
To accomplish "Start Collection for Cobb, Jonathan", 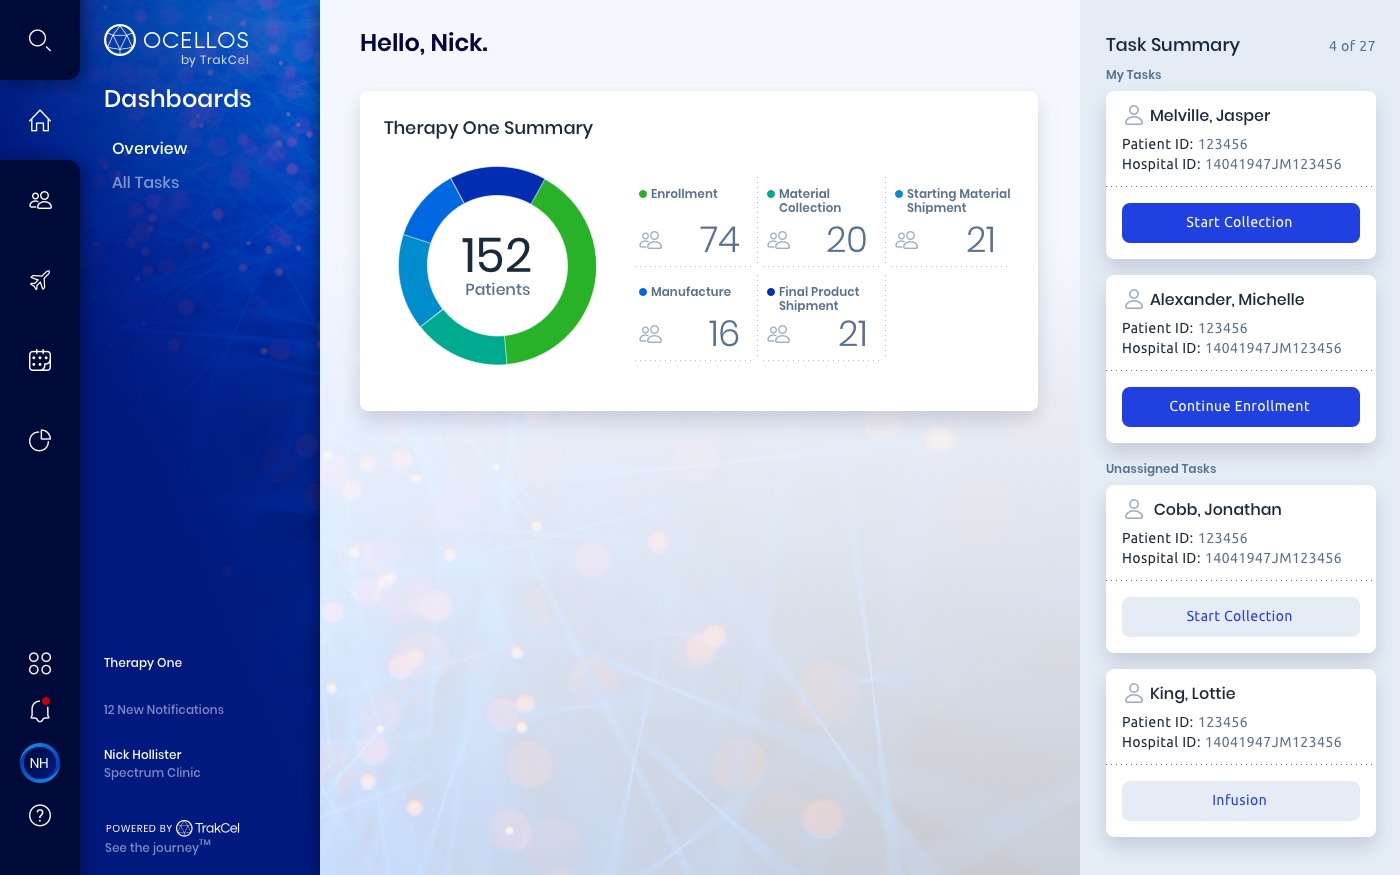I will [1240, 617].
